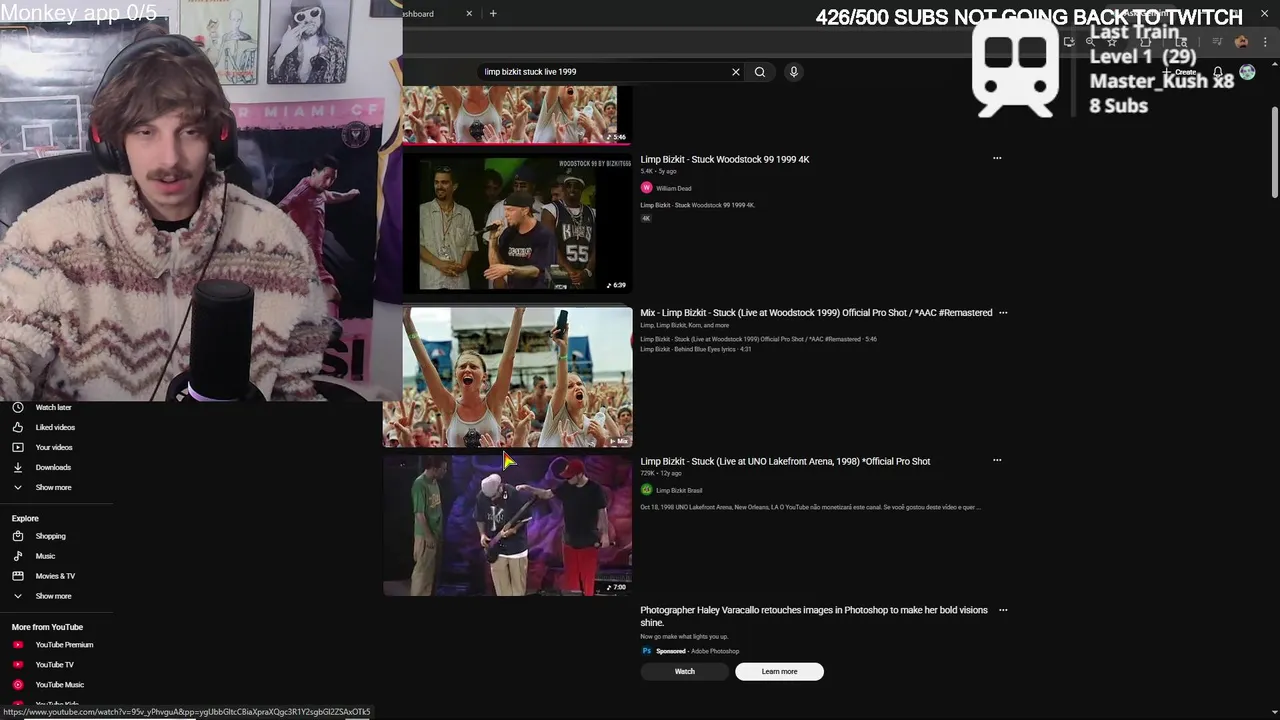
Task: Open the topmost 5:46 crowd thumbnail
Action: click(x=517, y=114)
